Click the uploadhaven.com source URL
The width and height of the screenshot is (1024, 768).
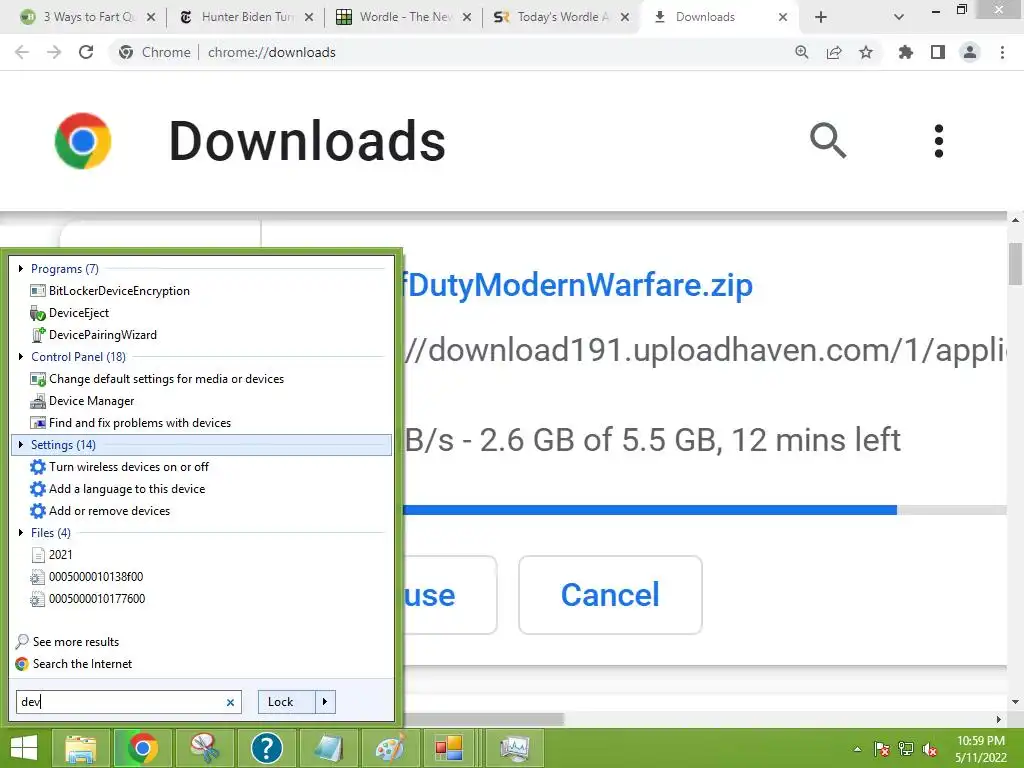705,351
